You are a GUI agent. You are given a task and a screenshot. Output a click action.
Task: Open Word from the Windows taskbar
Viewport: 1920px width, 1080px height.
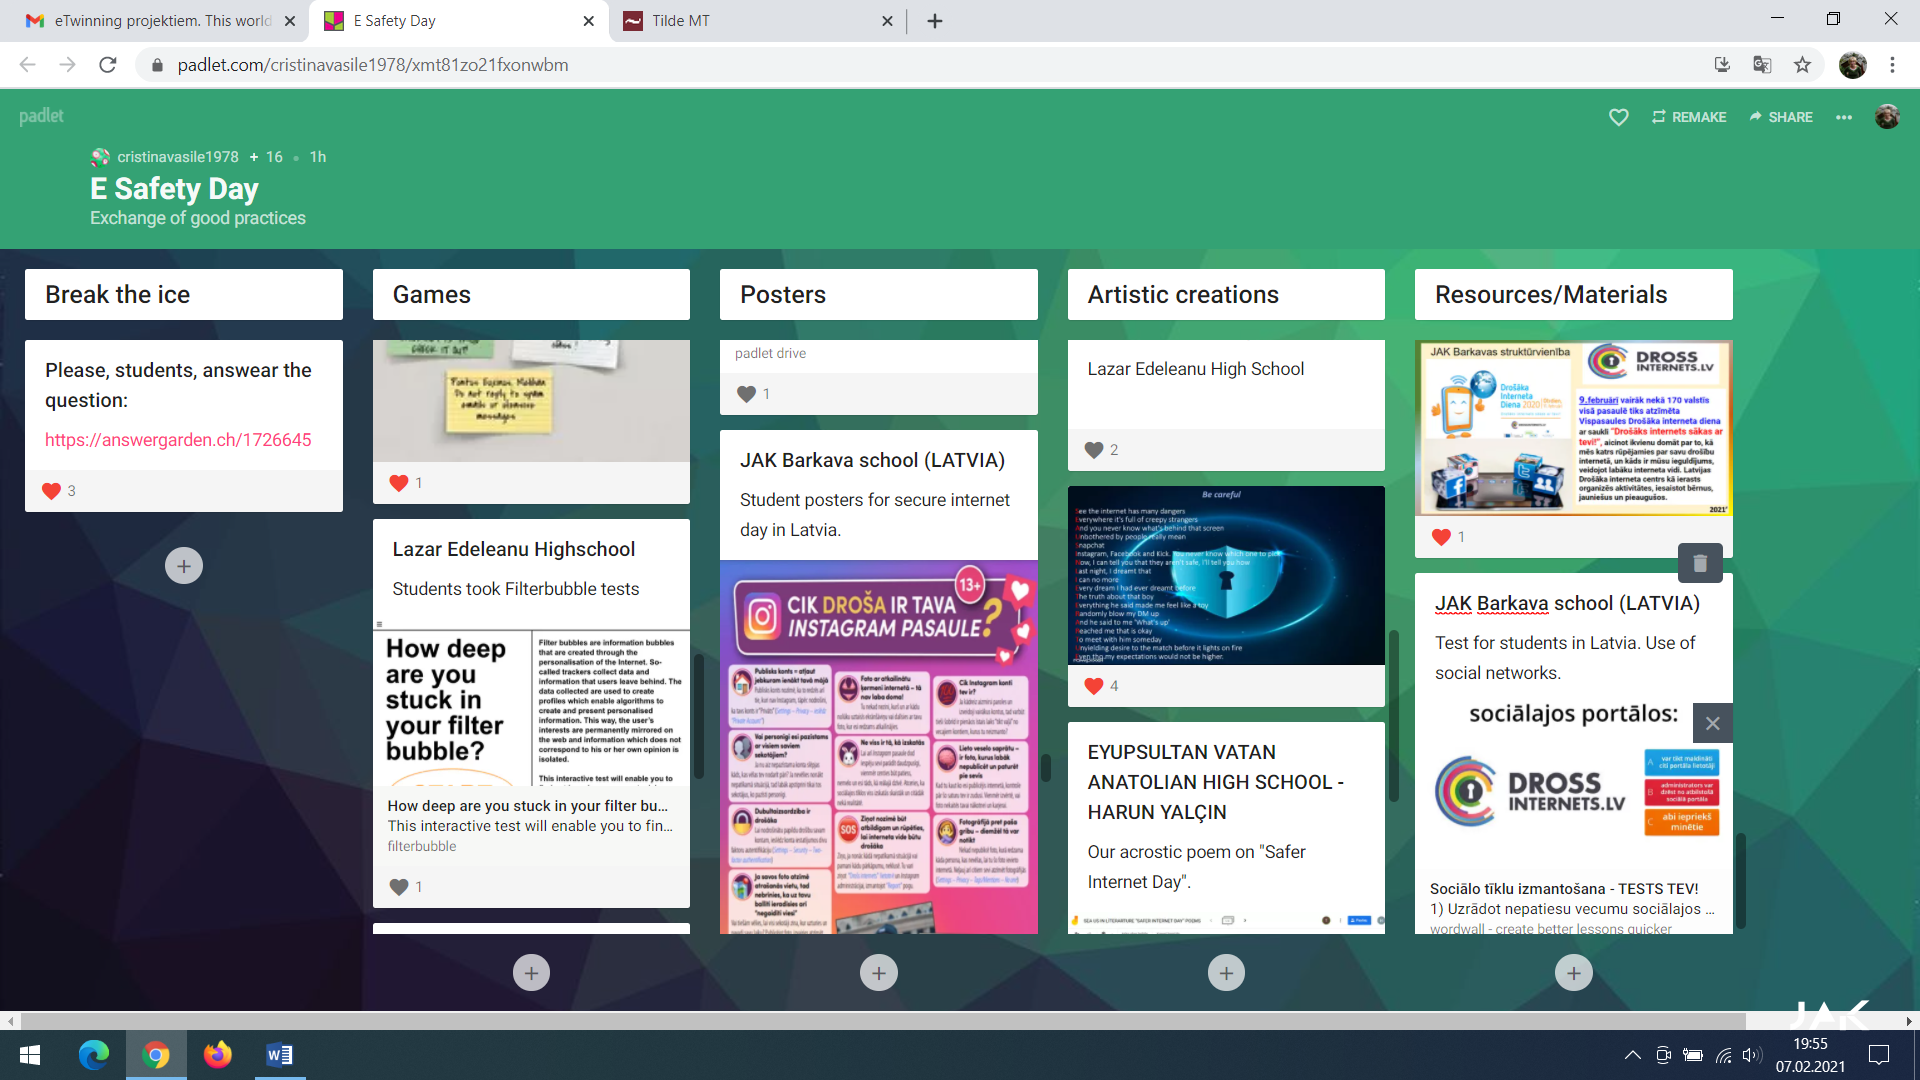pos(279,1055)
